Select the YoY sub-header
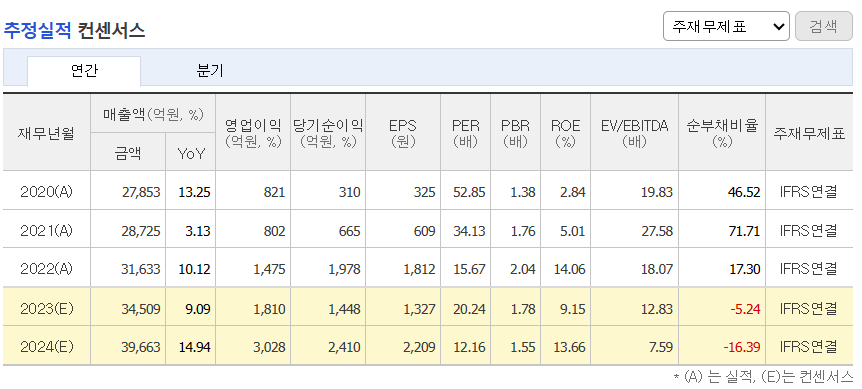Screen dimensions: 862x389 (x=191, y=154)
